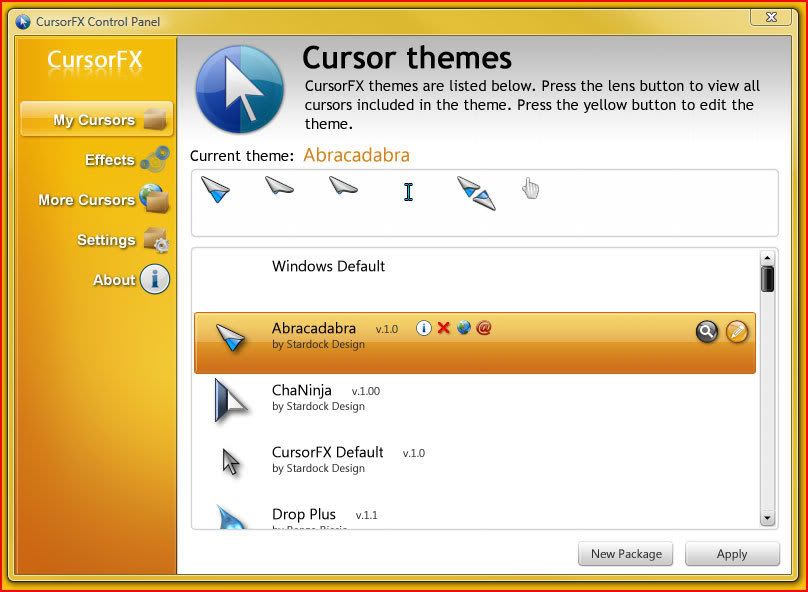Screen dimensions: 808x592
Task: Click the red @ email icon
Action: (x=485, y=328)
